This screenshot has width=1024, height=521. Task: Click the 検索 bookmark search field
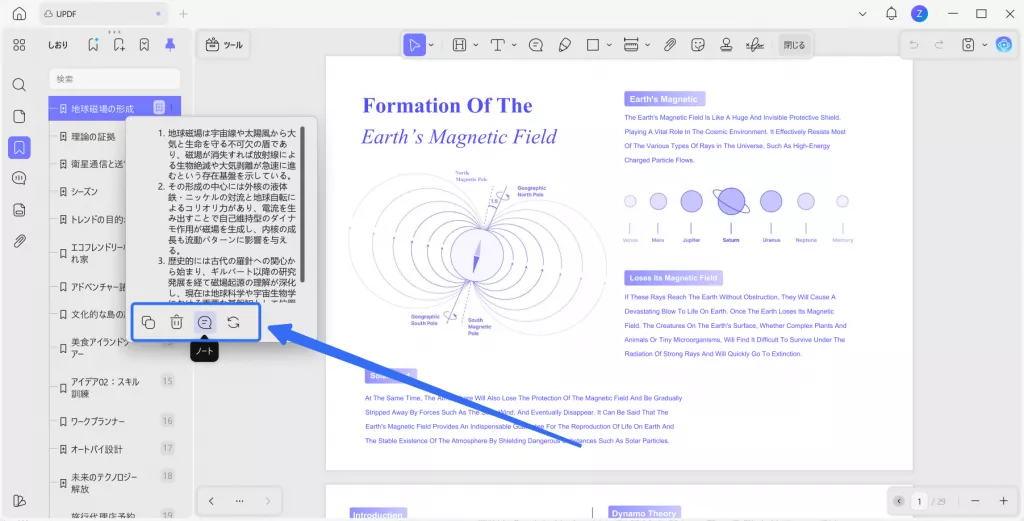tap(114, 79)
